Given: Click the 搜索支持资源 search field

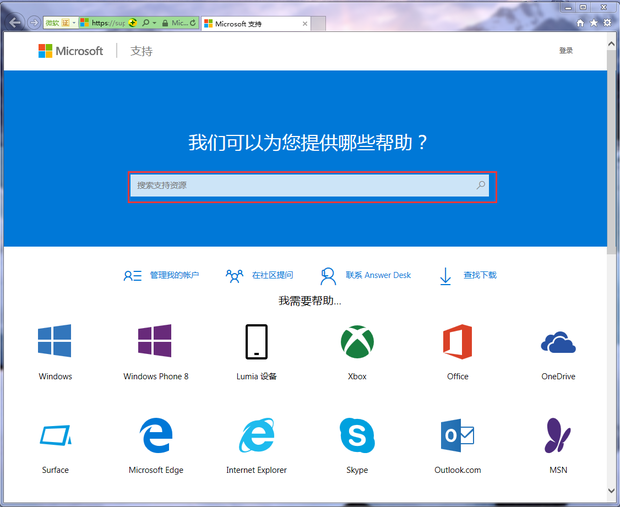Looking at the screenshot, I should coord(300,185).
